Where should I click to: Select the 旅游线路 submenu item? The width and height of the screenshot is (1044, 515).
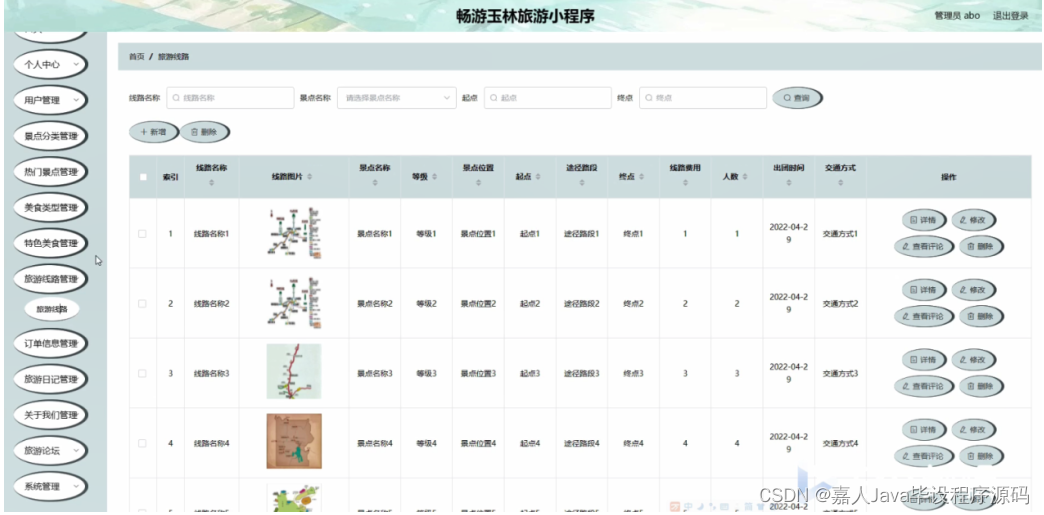click(x=52, y=309)
